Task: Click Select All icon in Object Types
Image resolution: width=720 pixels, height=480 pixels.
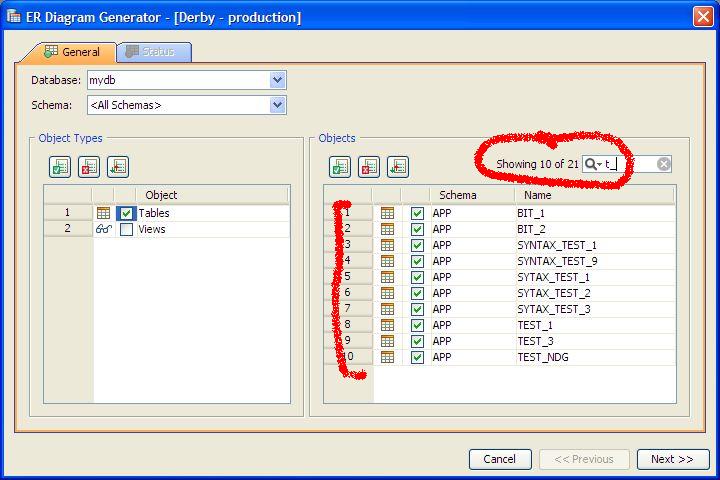Action: [x=60, y=167]
